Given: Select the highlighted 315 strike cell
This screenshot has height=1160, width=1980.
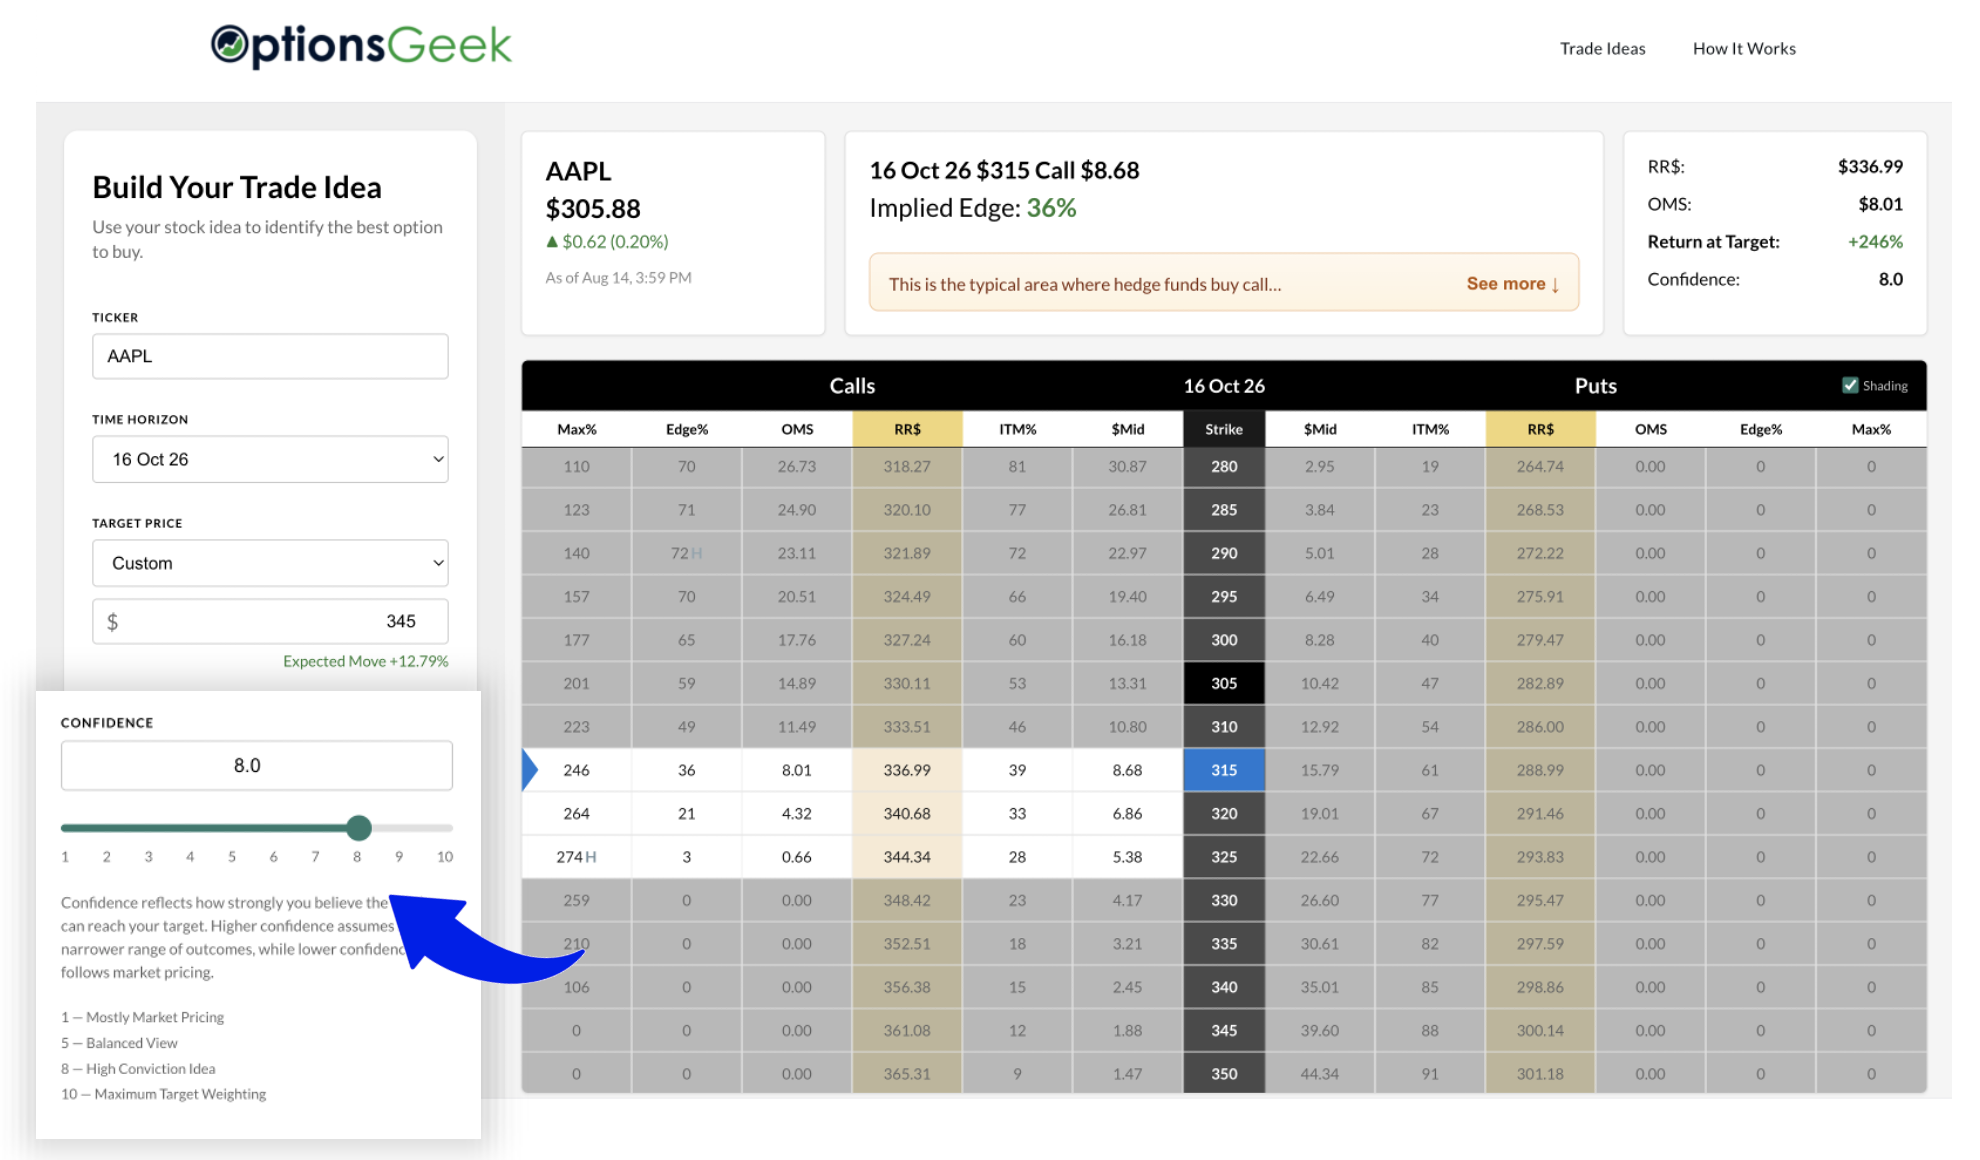Looking at the screenshot, I should (1224, 770).
